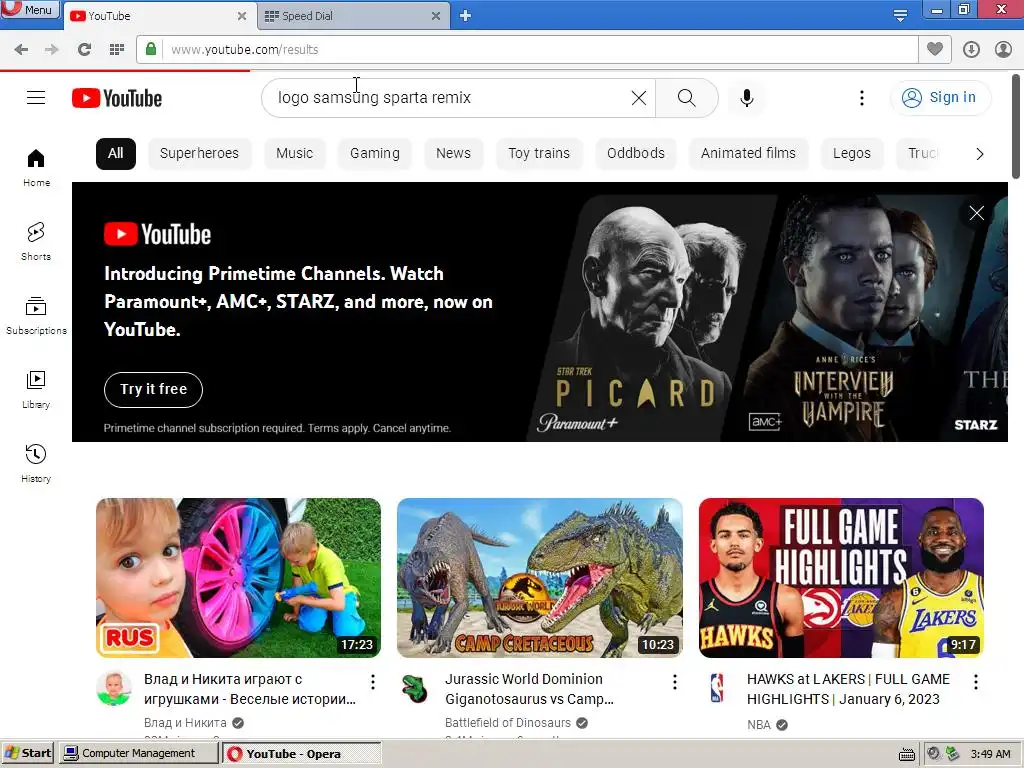
Task: Select the News filter chip
Action: pyautogui.click(x=453, y=153)
